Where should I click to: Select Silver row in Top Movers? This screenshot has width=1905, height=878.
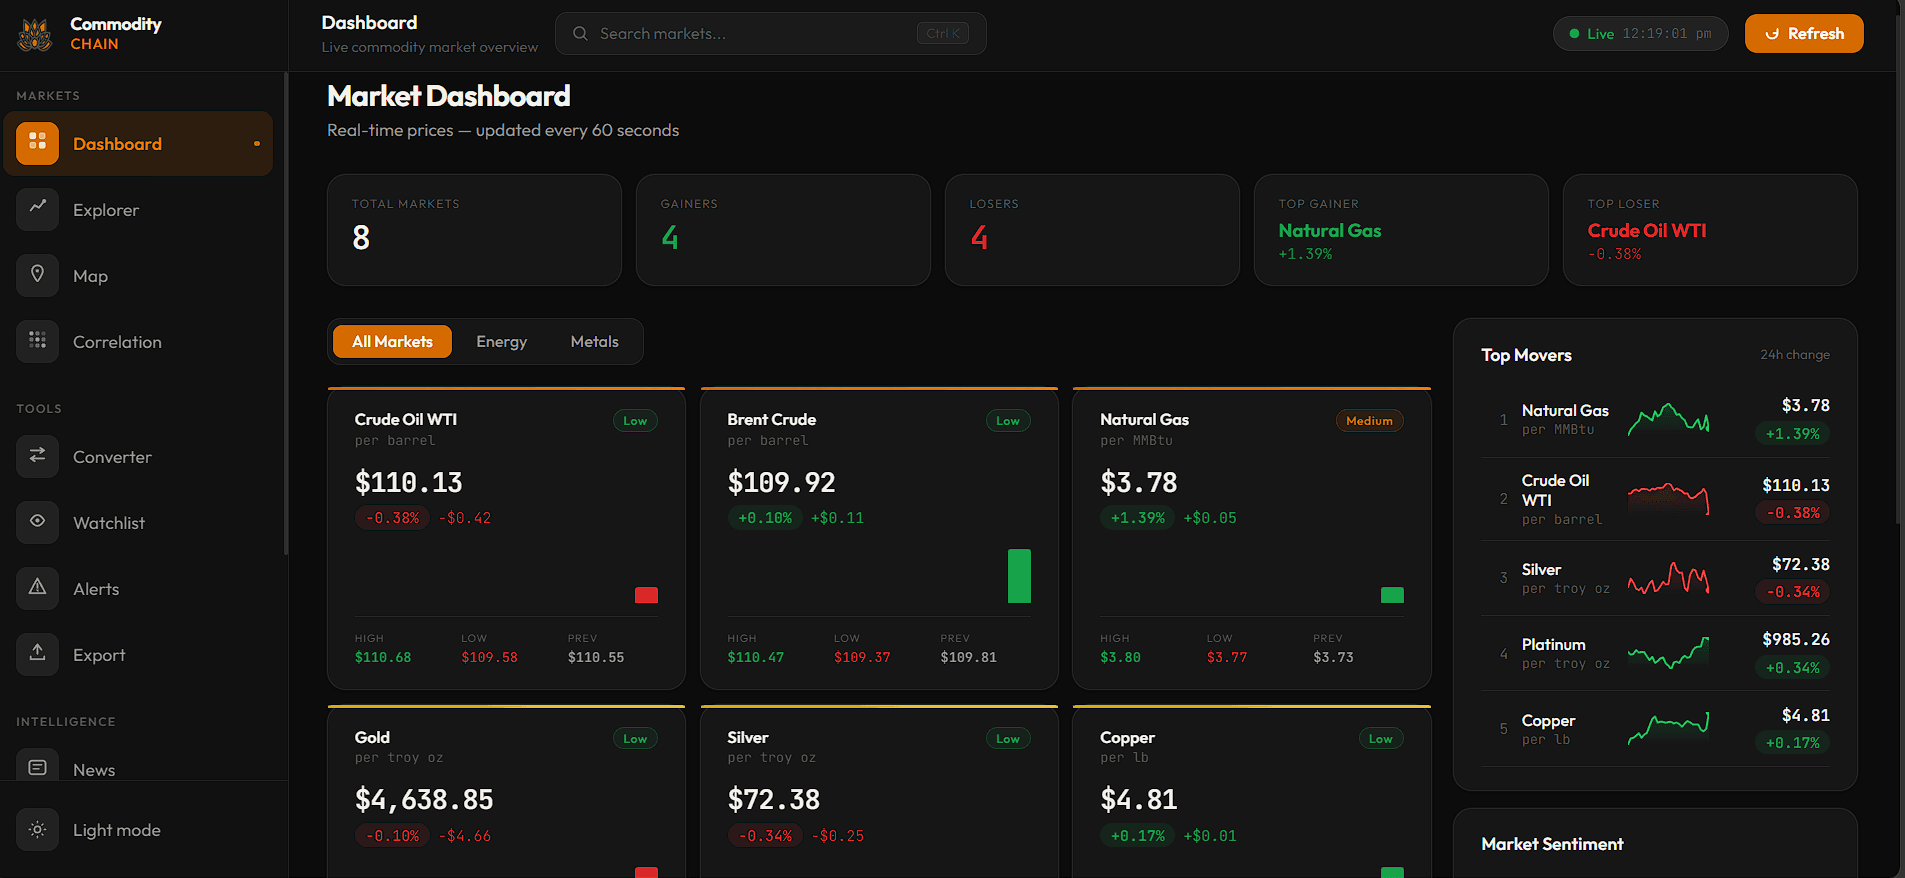[1655, 578]
